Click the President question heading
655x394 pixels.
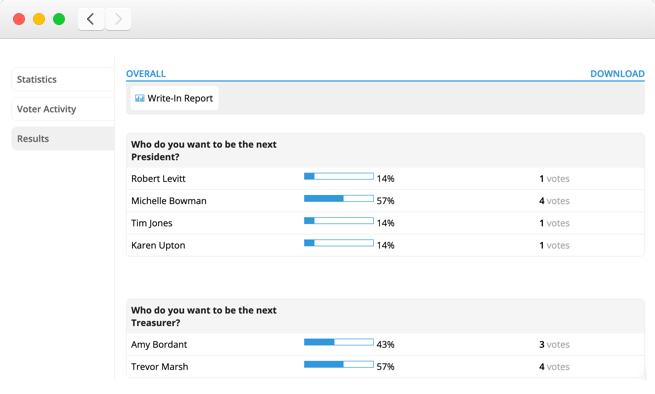[x=204, y=150]
